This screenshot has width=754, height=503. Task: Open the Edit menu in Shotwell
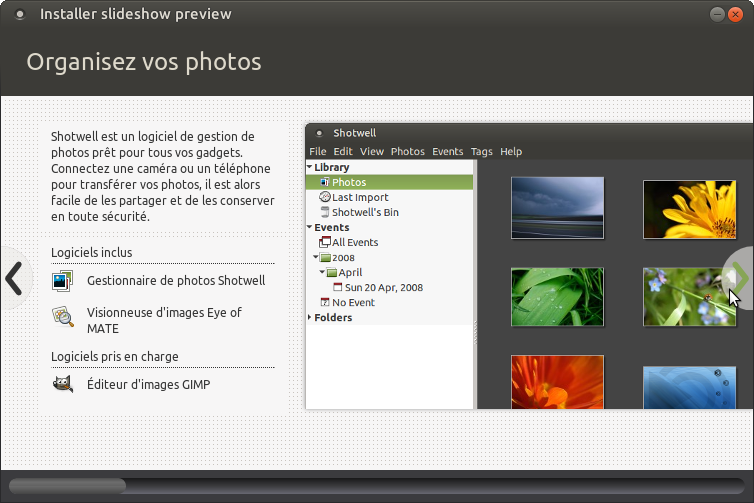pos(343,151)
